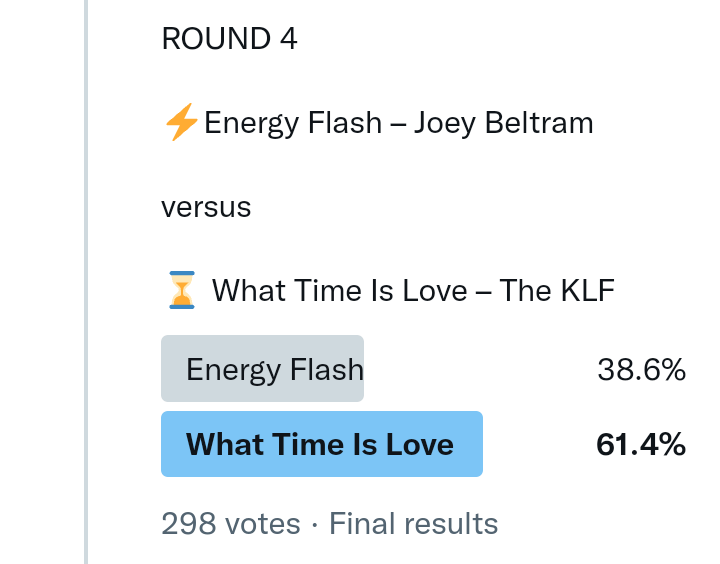Click the ROUND 4 heading text

pos(229,39)
